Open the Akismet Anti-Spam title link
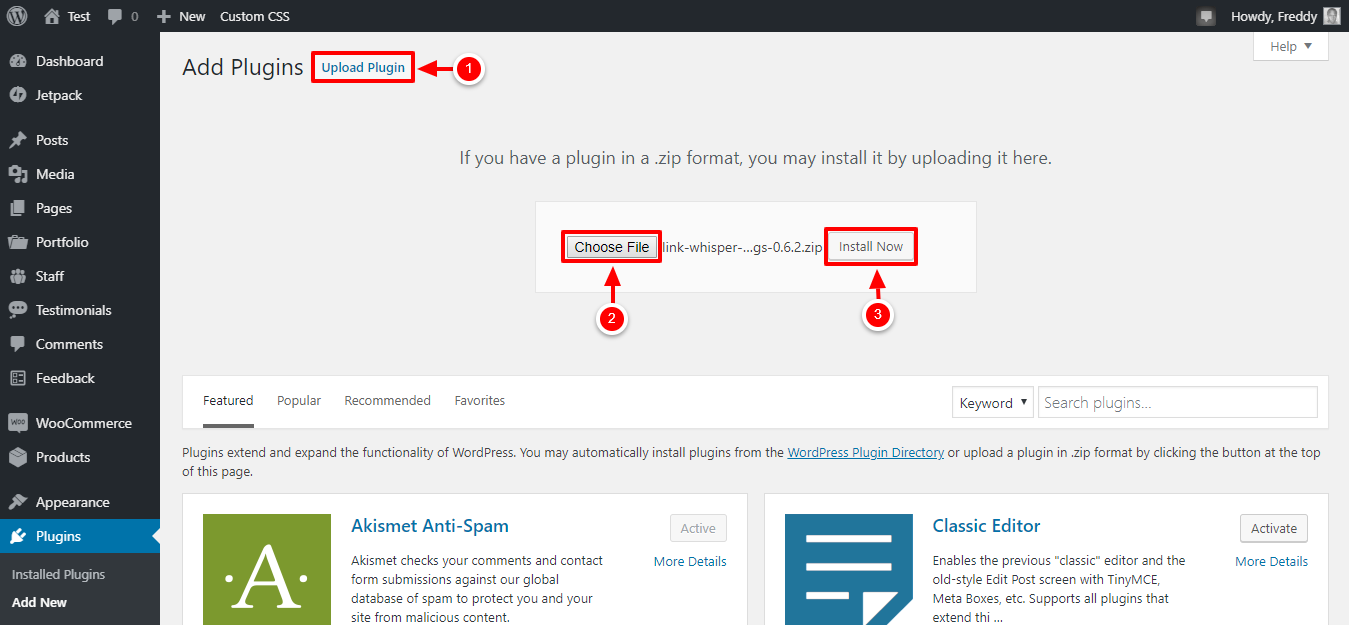 pos(430,525)
